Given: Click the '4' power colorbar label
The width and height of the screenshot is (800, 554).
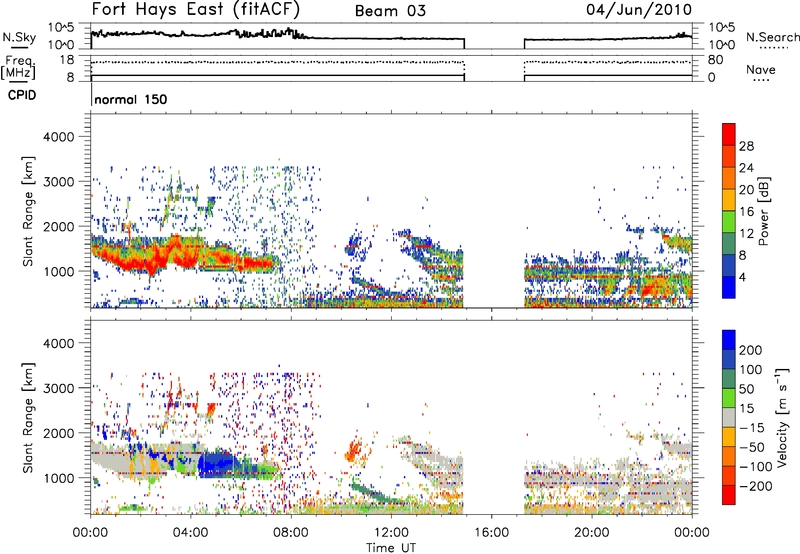Looking at the screenshot, I should pos(742,278).
